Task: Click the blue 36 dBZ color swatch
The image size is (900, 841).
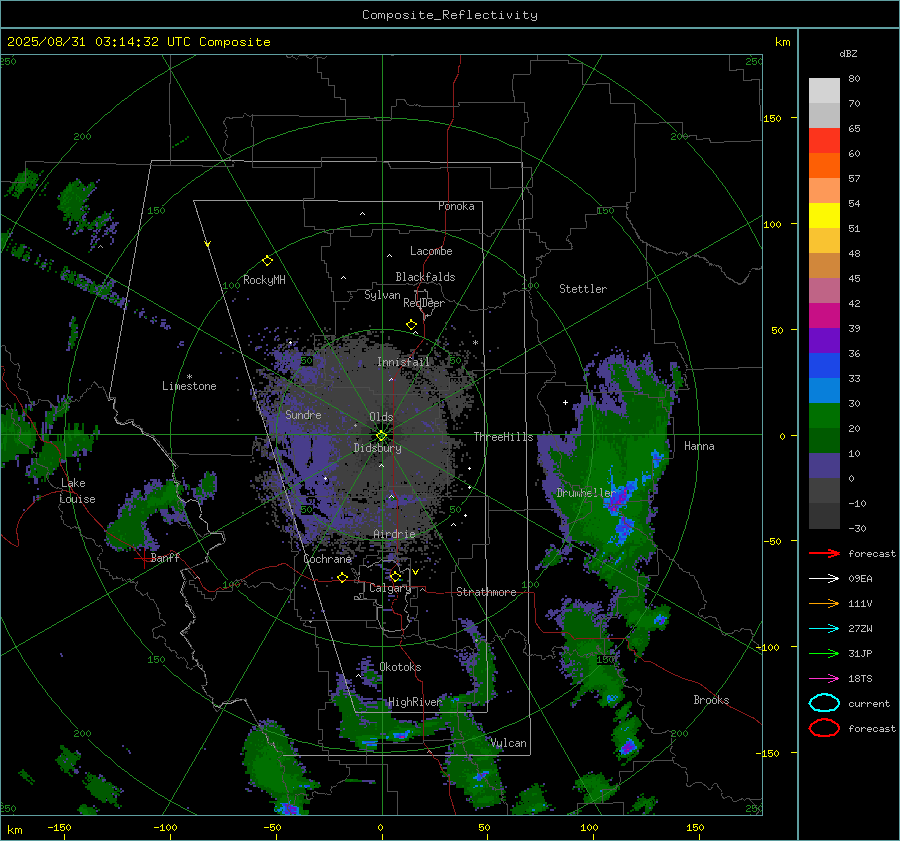Action: 824,365
